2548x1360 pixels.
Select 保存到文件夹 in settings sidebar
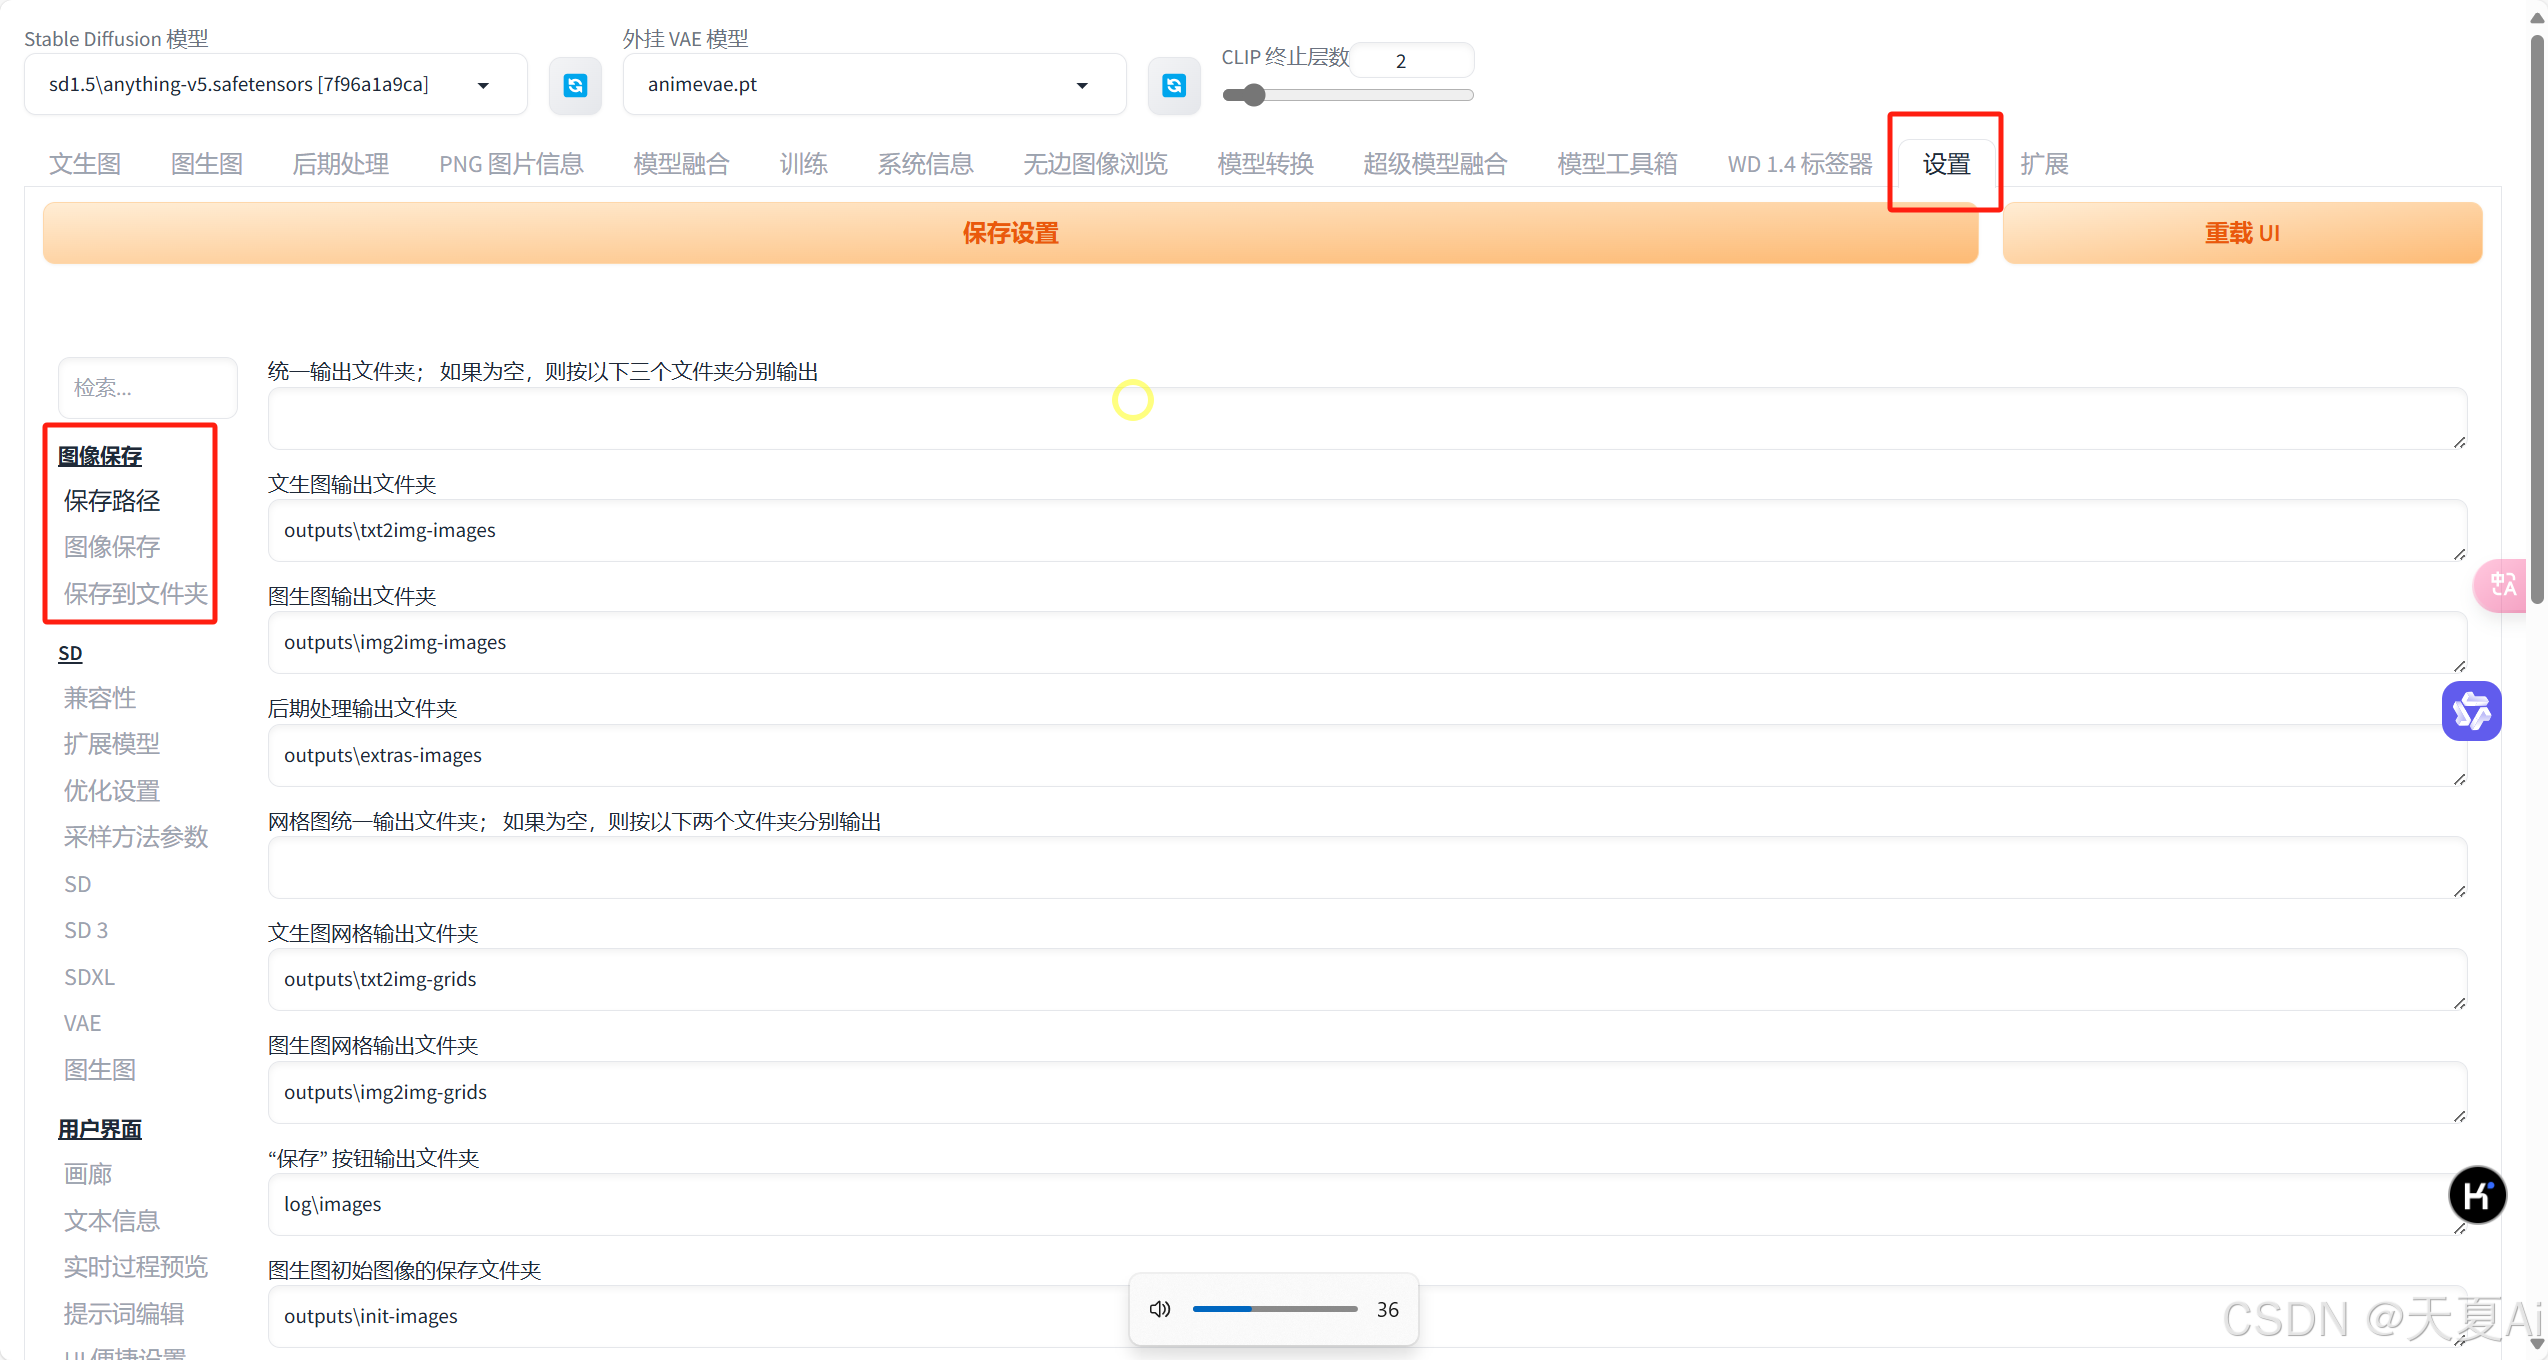[135, 594]
